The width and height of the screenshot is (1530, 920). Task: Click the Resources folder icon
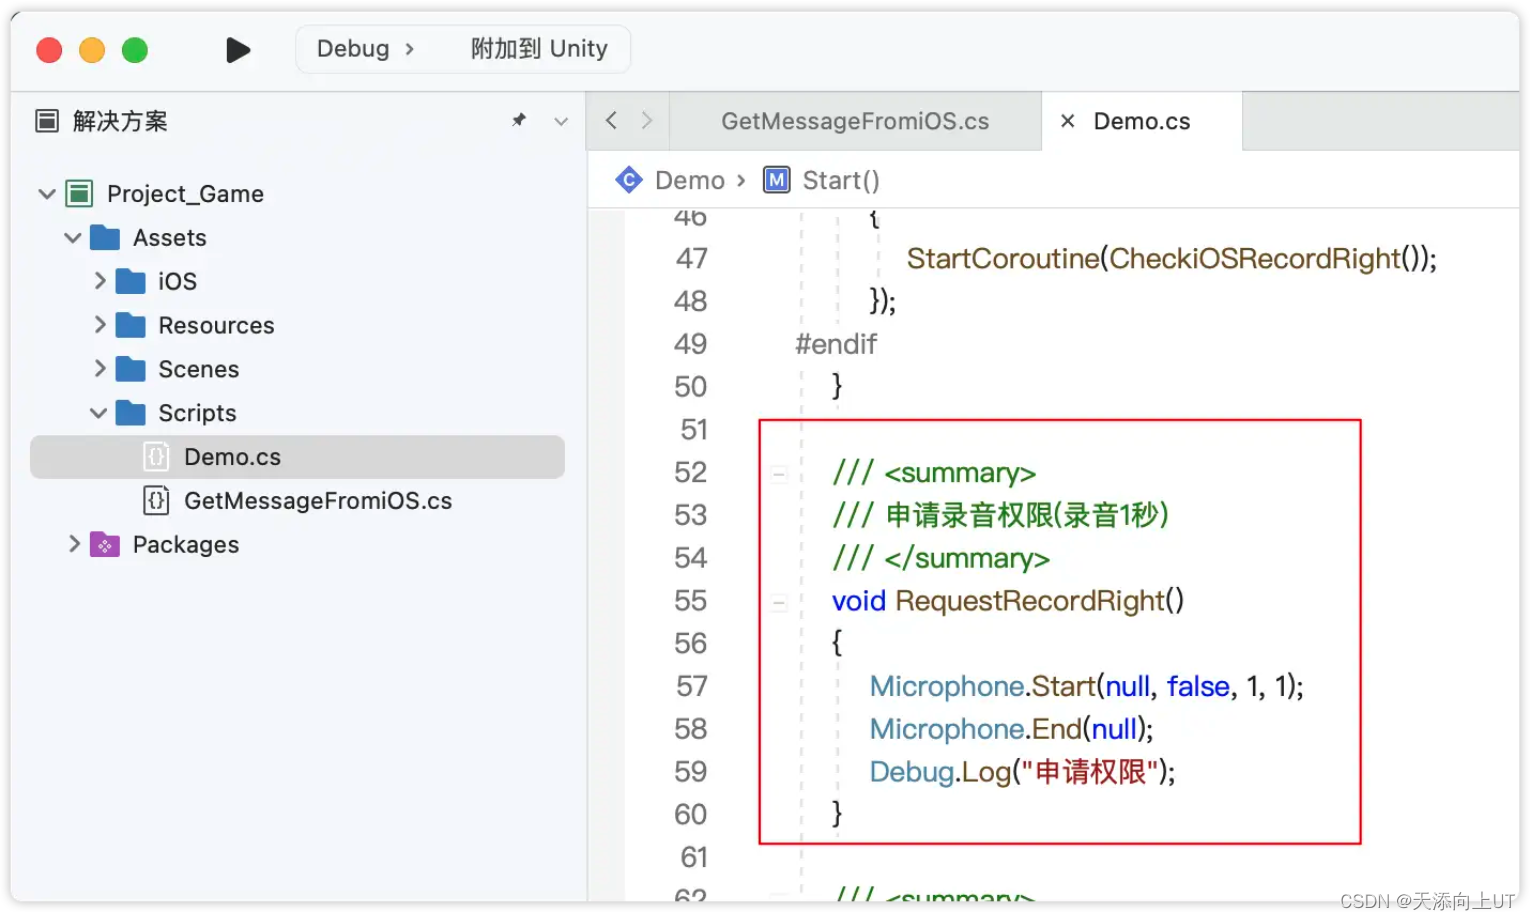click(x=131, y=325)
